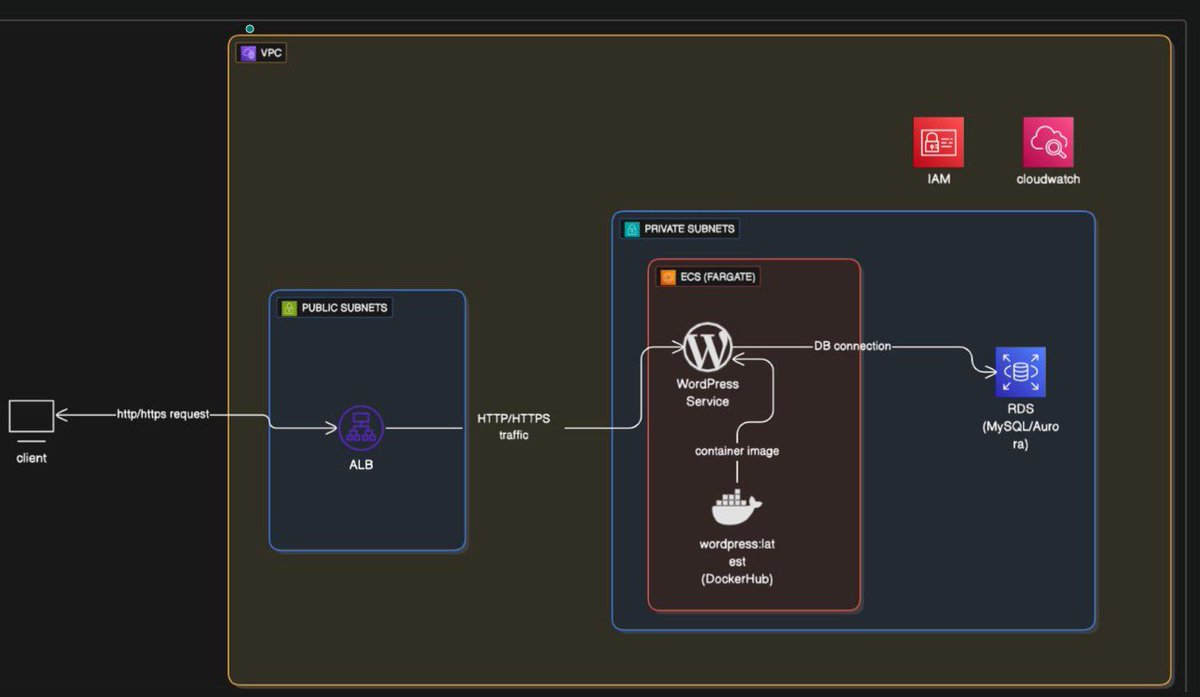The height and width of the screenshot is (697, 1200).
Task: Click the client rectangle shape
Action: coord(31,415)
